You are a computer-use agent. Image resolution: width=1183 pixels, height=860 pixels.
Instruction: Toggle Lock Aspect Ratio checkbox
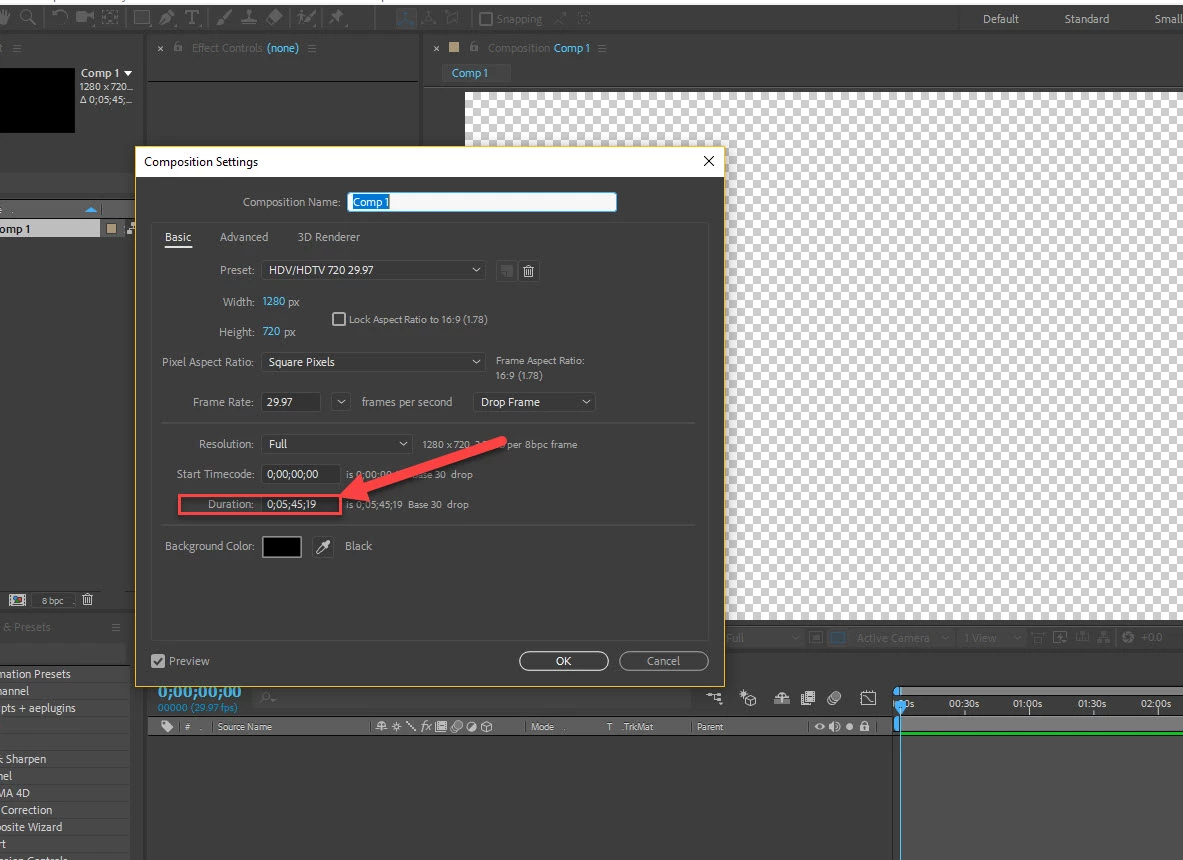coord(339,319)
